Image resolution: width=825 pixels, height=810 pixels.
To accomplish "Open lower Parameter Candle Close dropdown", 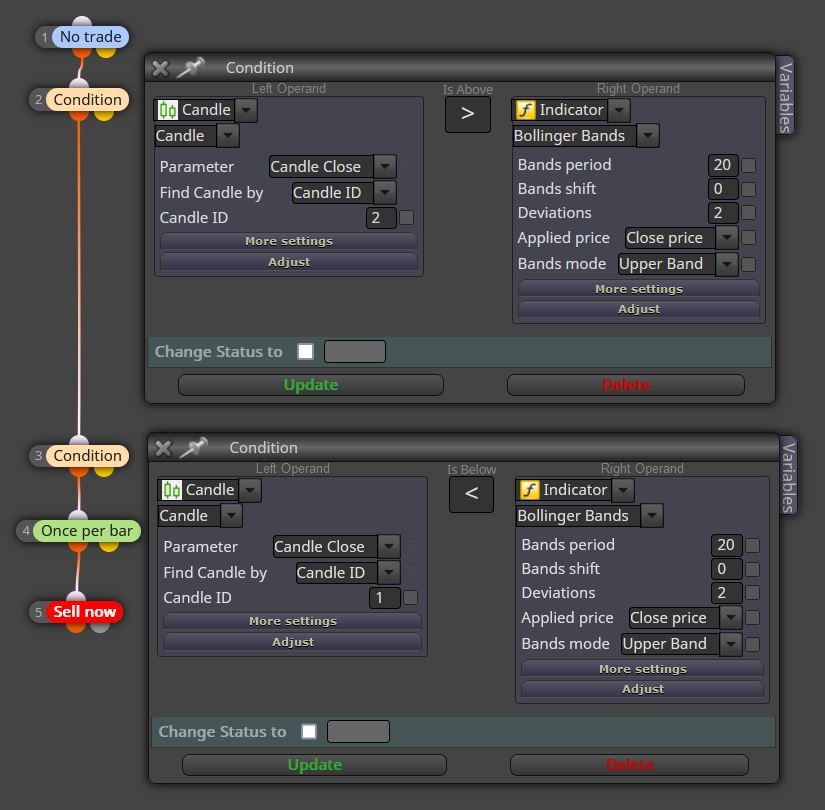I will [x=389, y=546].
